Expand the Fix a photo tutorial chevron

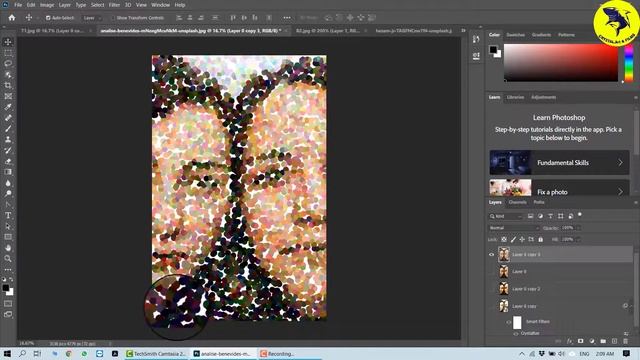coord(620,191)
